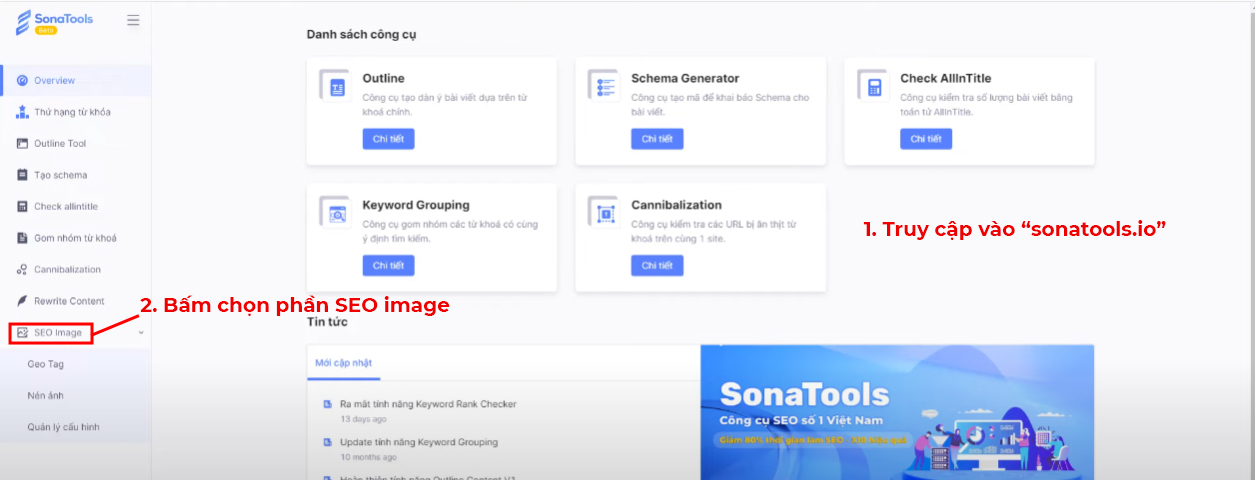Click Chi tiết on the Cannibalization card
The width and height of the screenshot is (1255, 480).
pyautogui.click(x=657, y=265)
